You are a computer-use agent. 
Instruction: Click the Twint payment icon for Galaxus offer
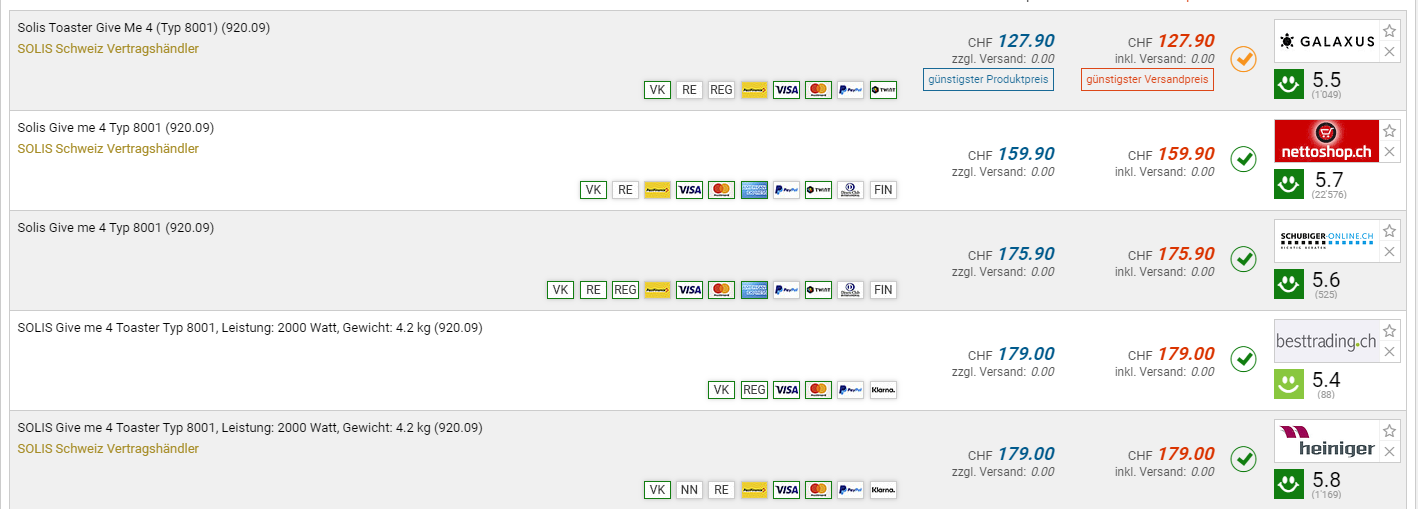[x=883, y=90]
